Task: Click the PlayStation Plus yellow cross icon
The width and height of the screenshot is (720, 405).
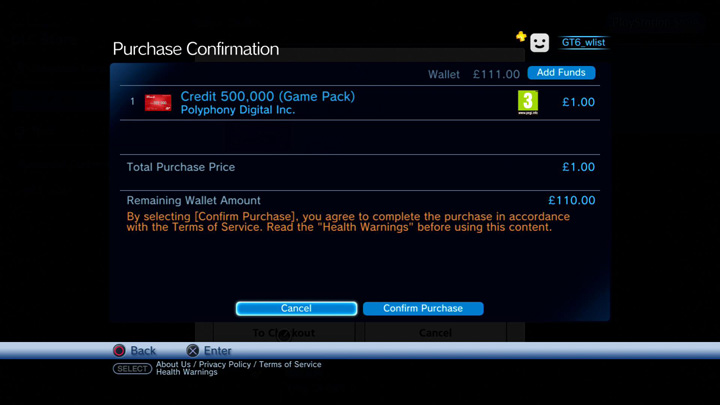Action: pyautogui.click(x=521, y=36)
